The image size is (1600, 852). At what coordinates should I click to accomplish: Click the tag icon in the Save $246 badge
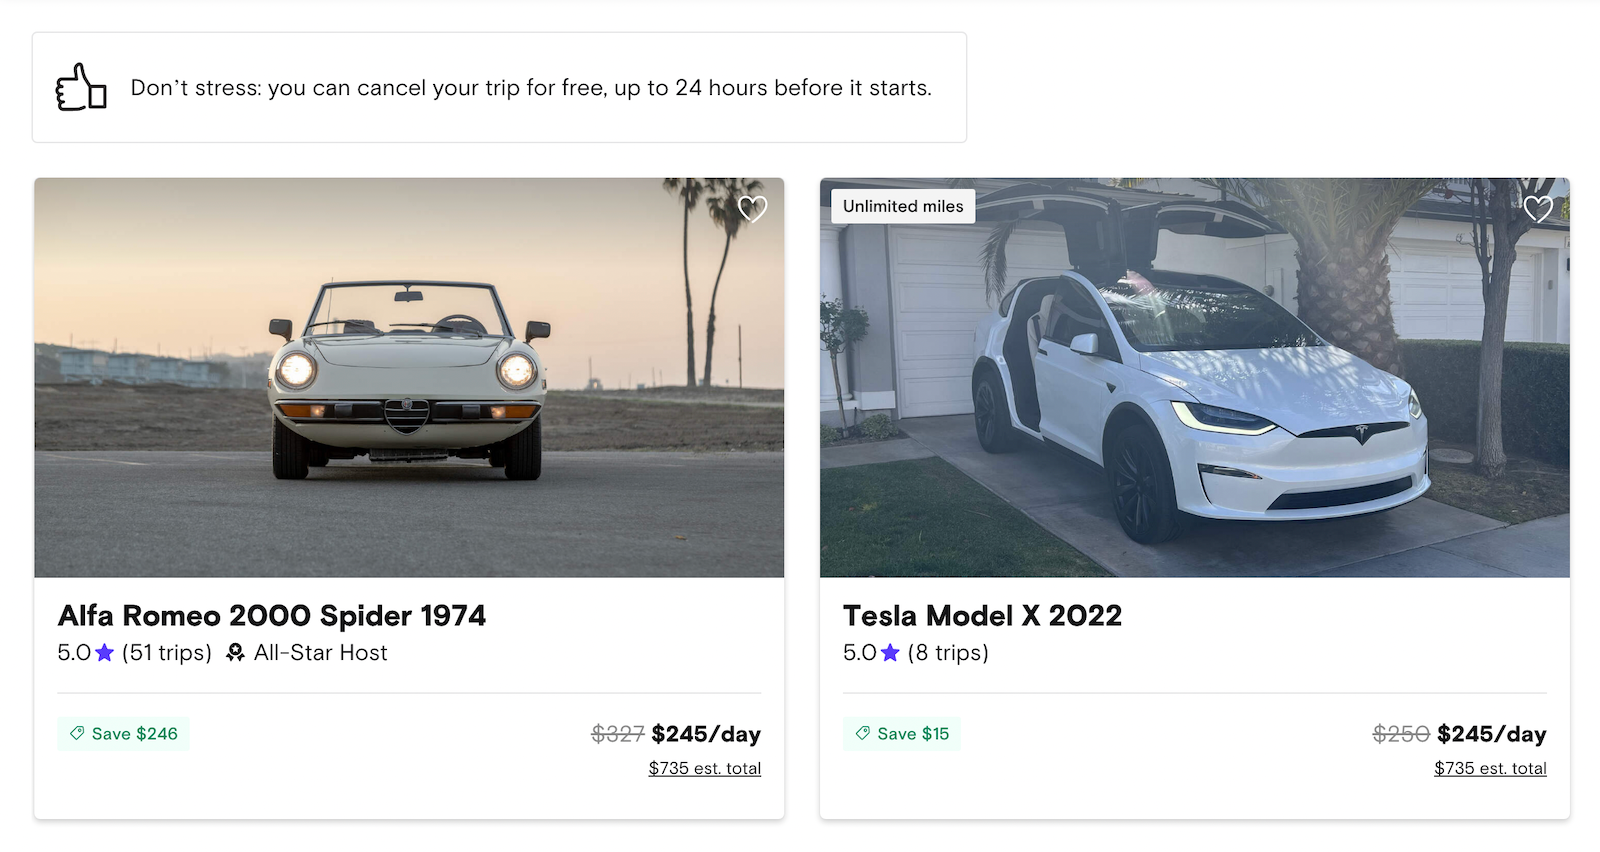(x=76, y=733)
